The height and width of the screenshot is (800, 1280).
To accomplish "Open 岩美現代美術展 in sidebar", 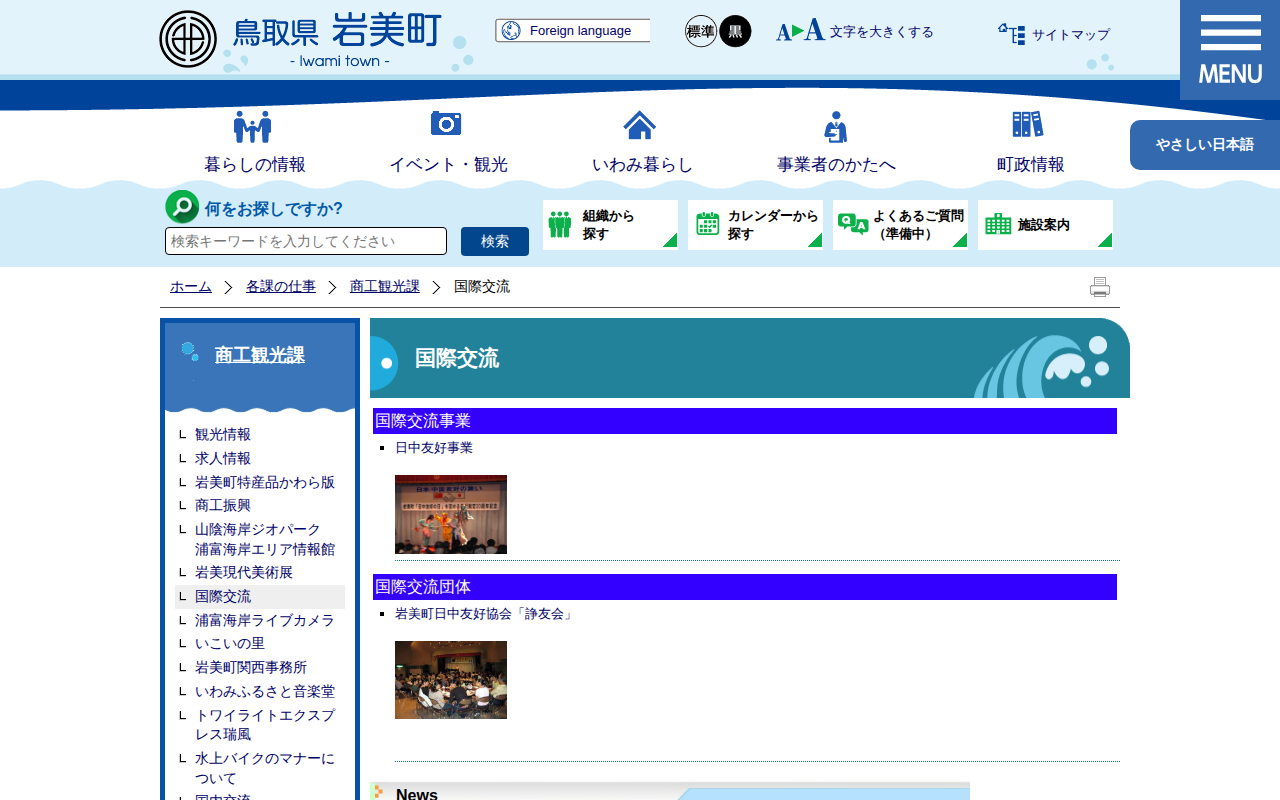I will [x=244, y=573].
